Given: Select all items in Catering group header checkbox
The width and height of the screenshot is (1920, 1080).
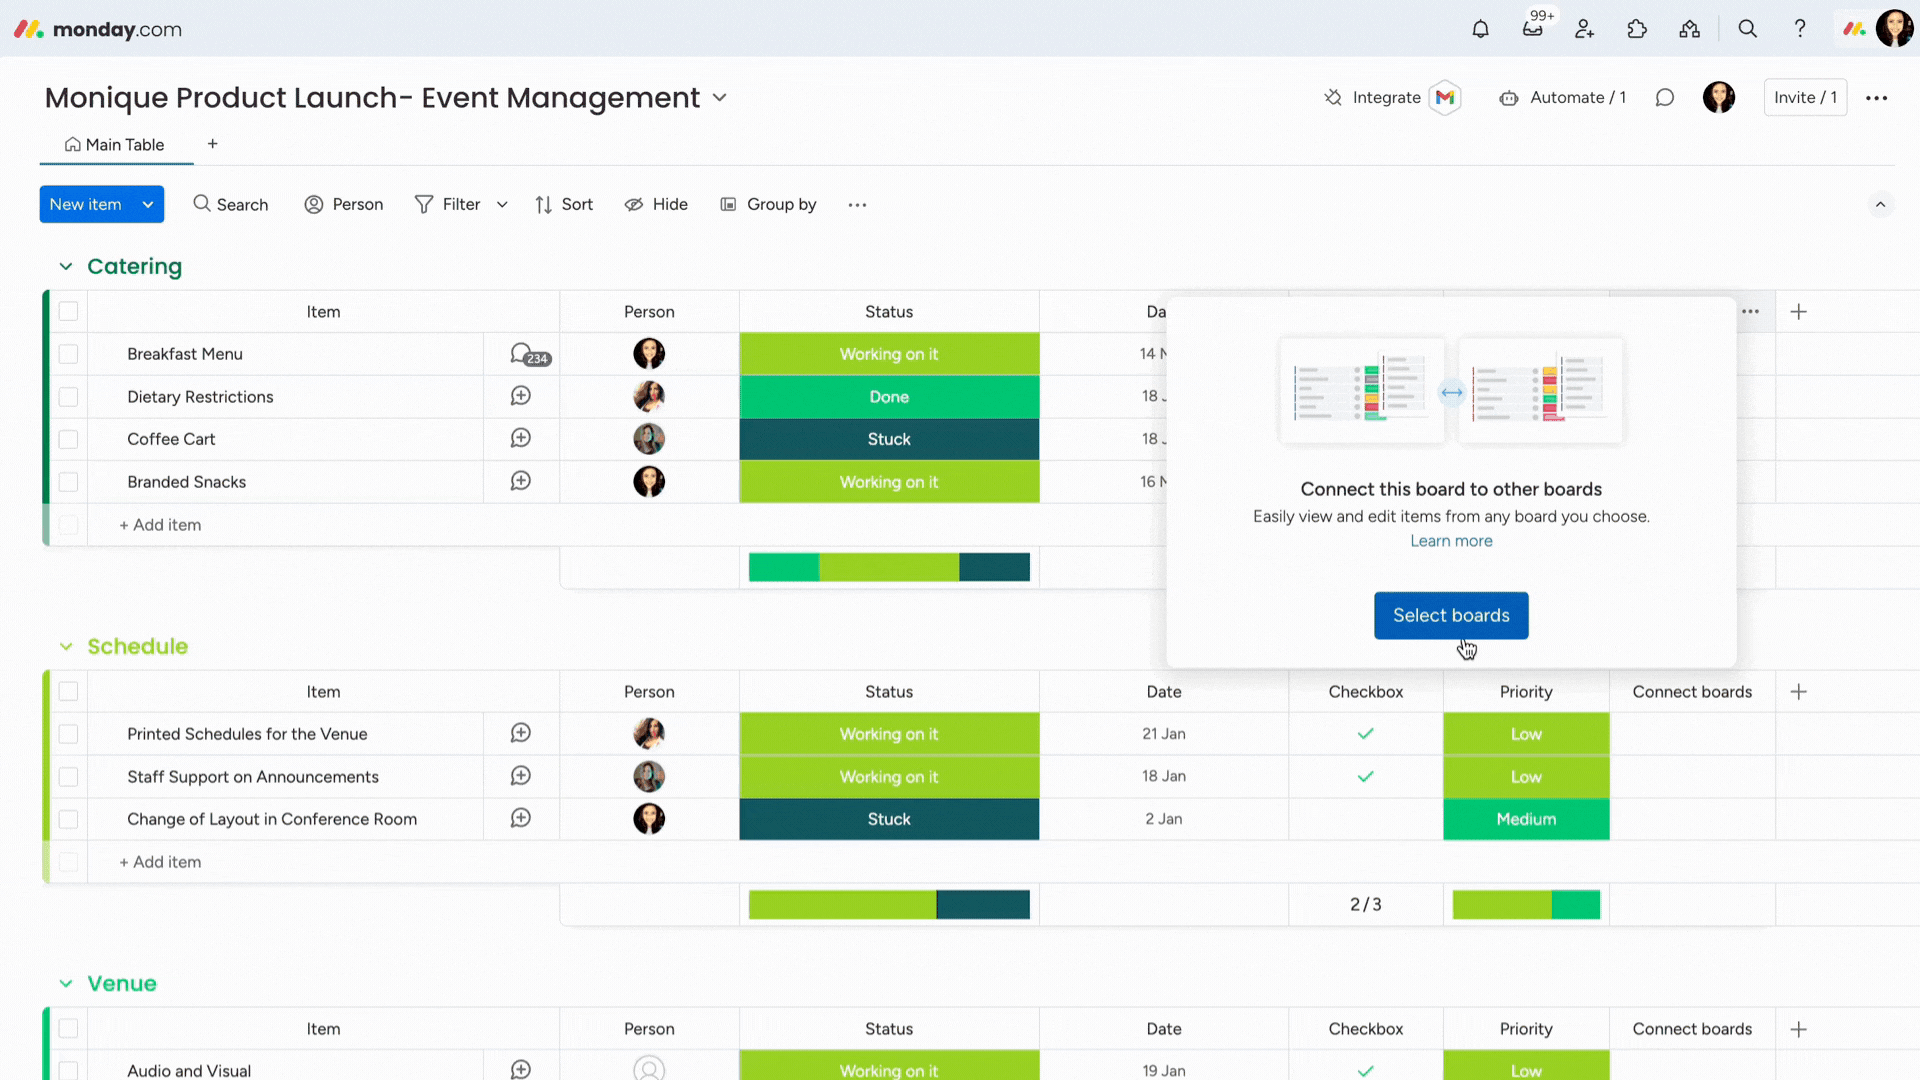Looking at the screenshot, I should [x=68, y=311].
